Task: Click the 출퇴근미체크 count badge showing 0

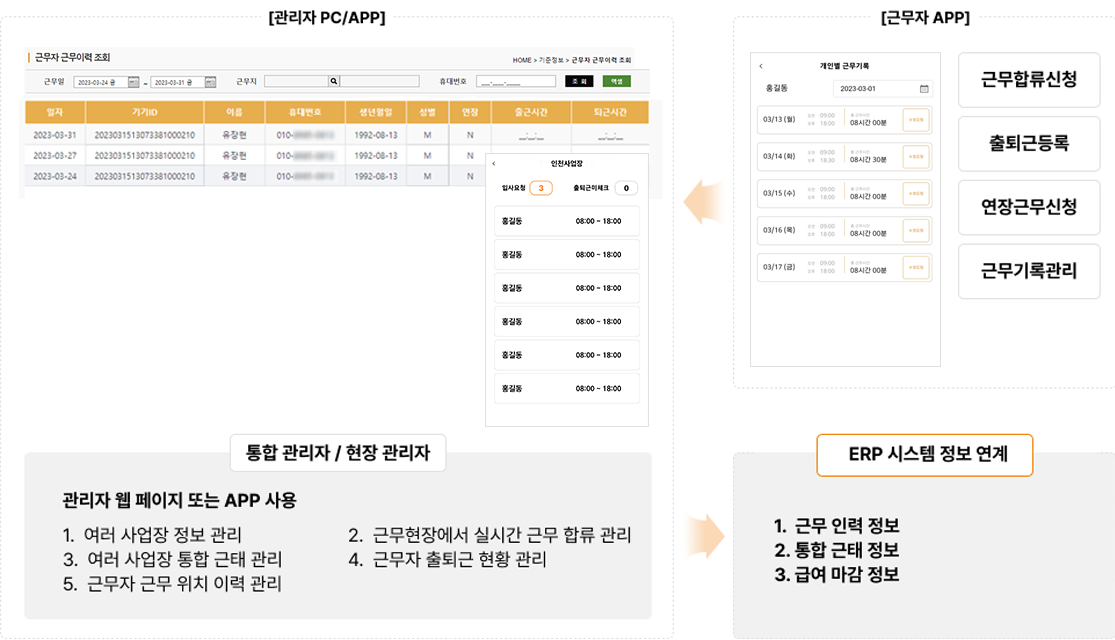Action: coord(626,188)
